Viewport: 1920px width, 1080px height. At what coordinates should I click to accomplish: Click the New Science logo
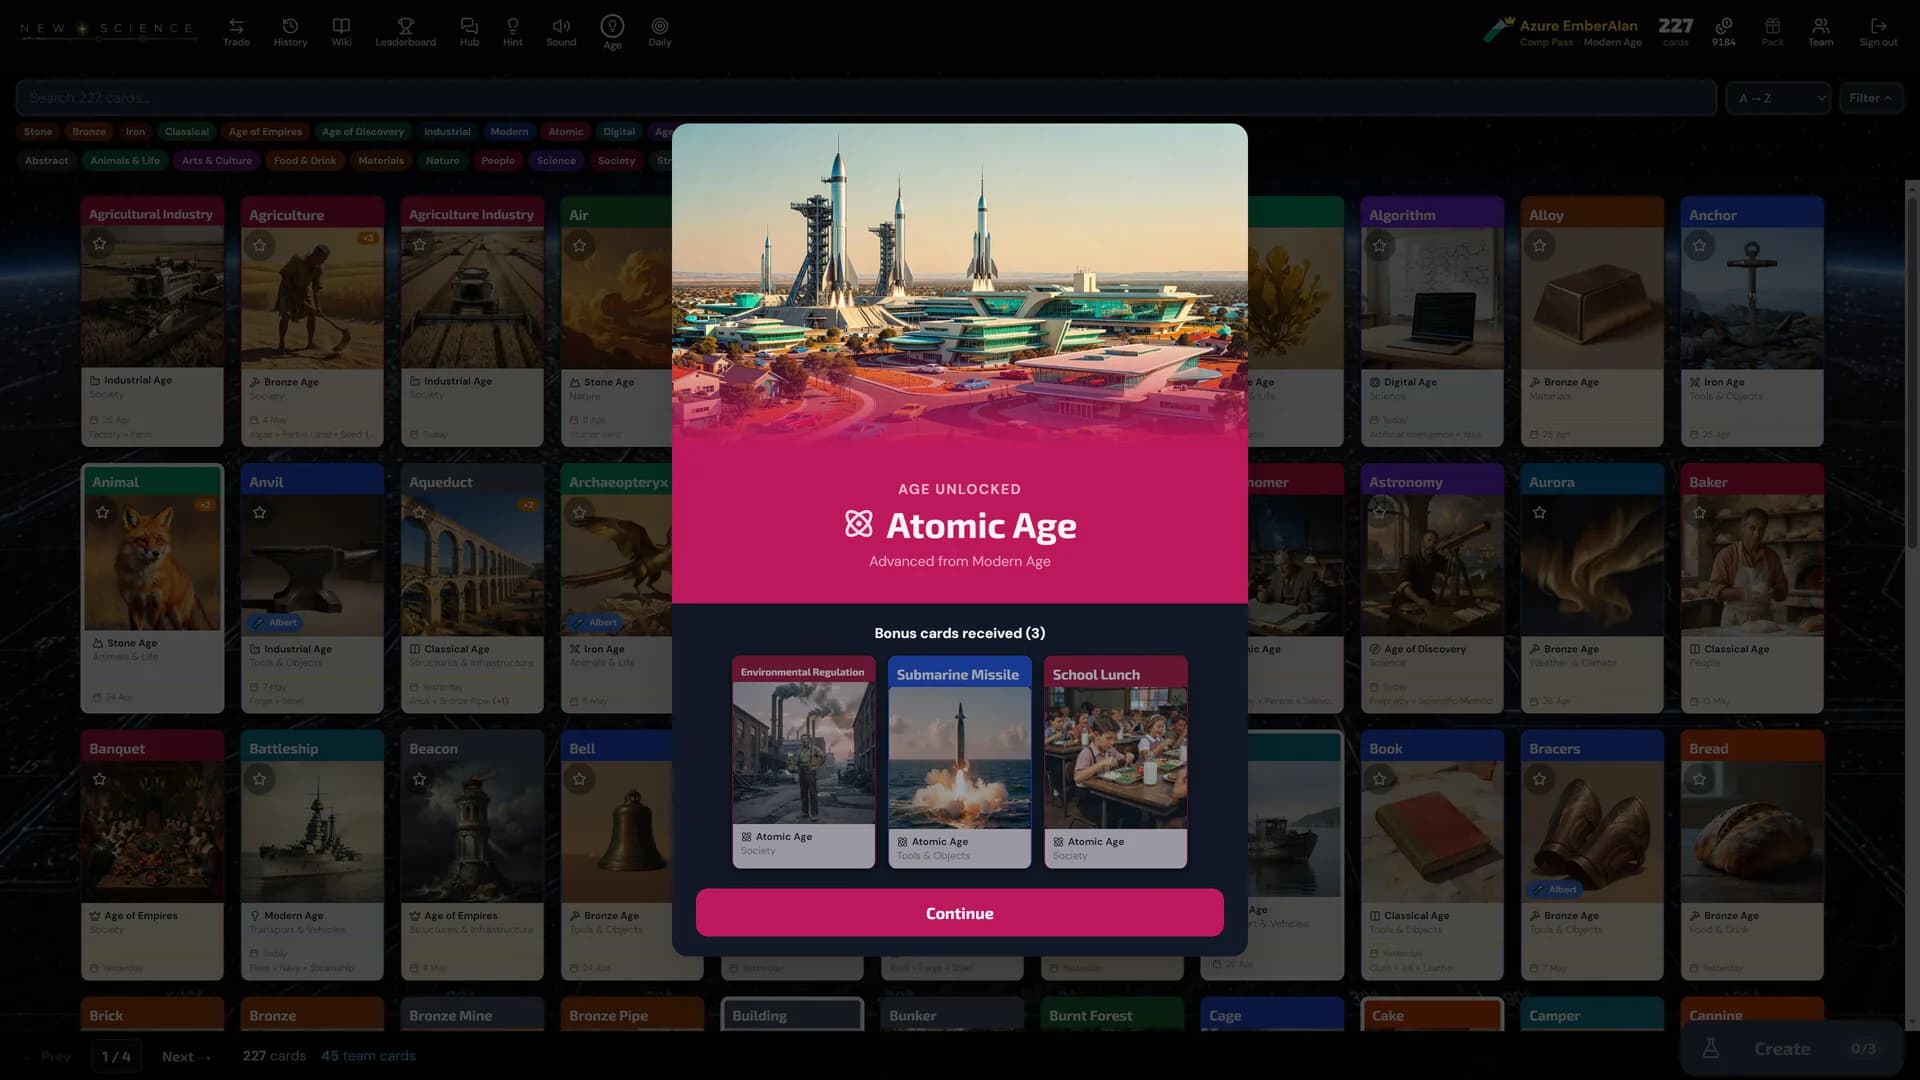coord(107,28)
